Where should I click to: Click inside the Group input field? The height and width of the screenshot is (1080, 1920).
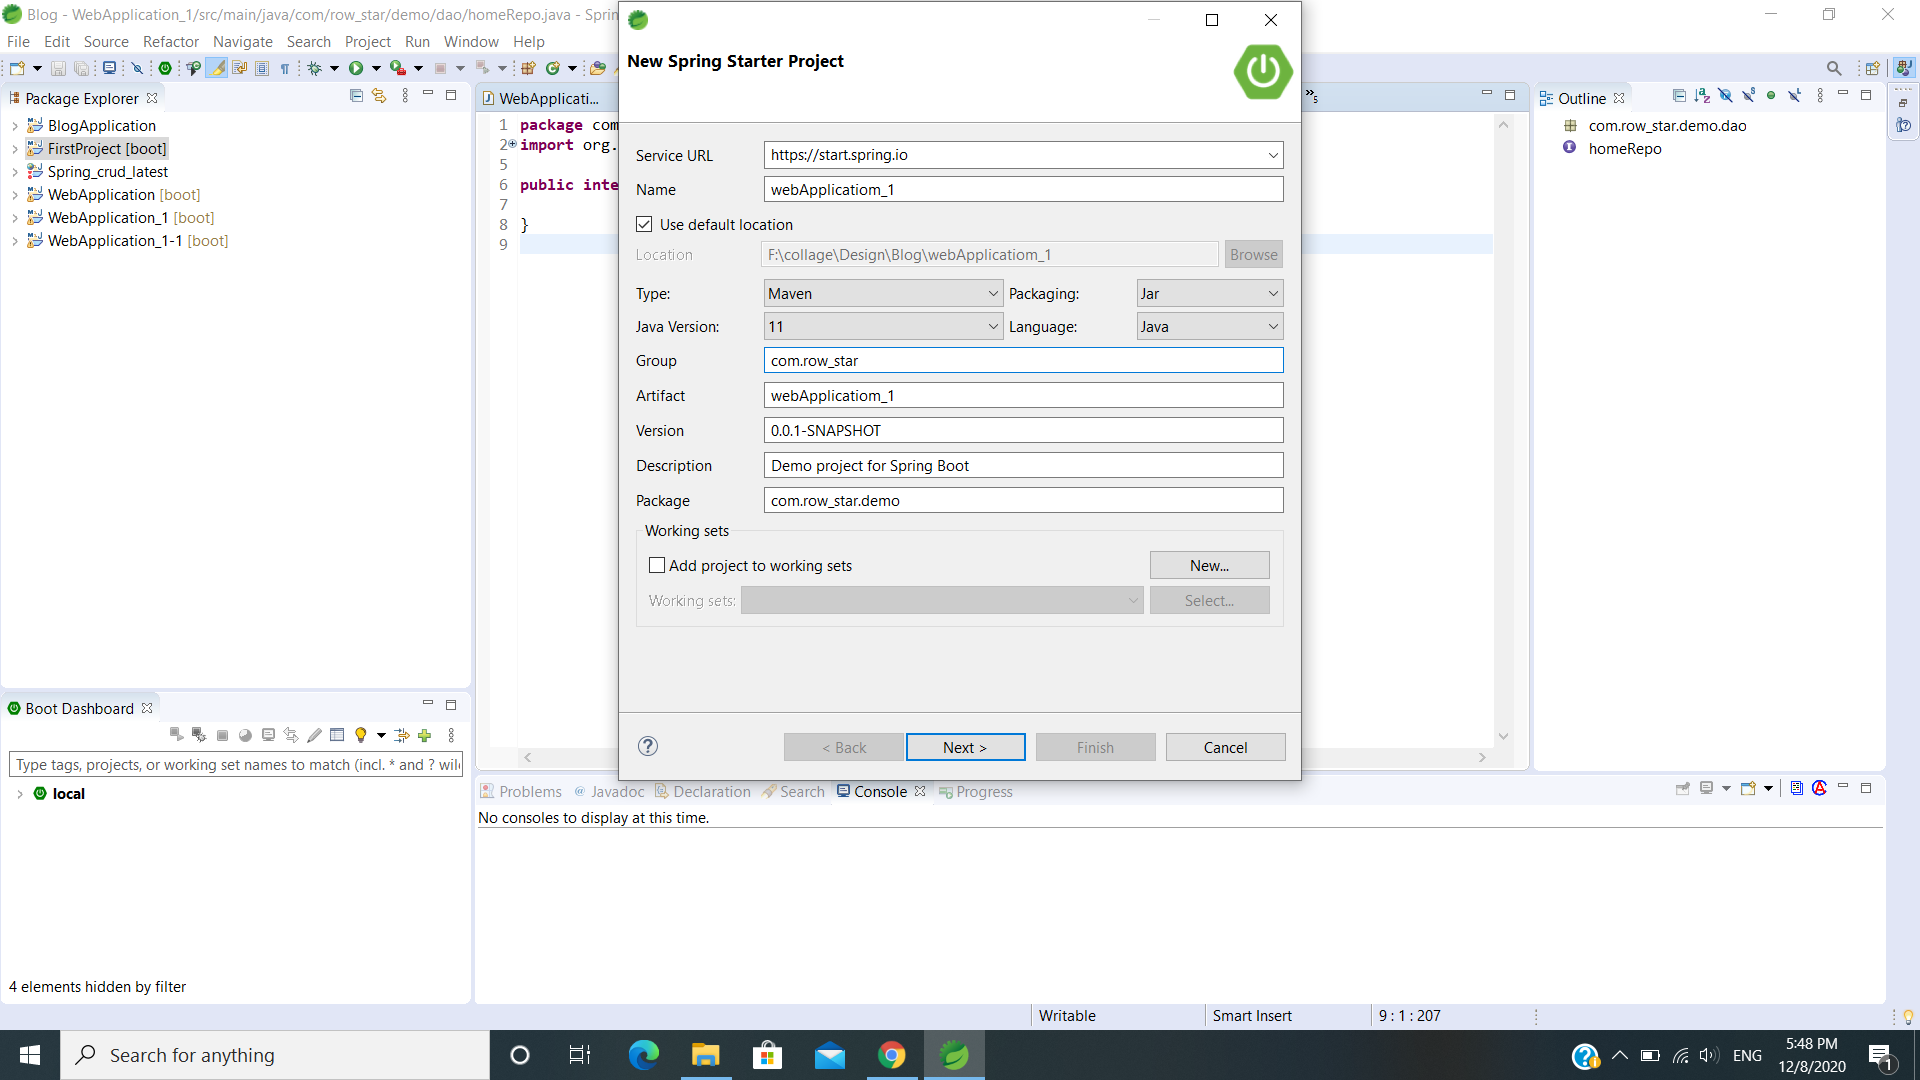tap(1022, 360)
